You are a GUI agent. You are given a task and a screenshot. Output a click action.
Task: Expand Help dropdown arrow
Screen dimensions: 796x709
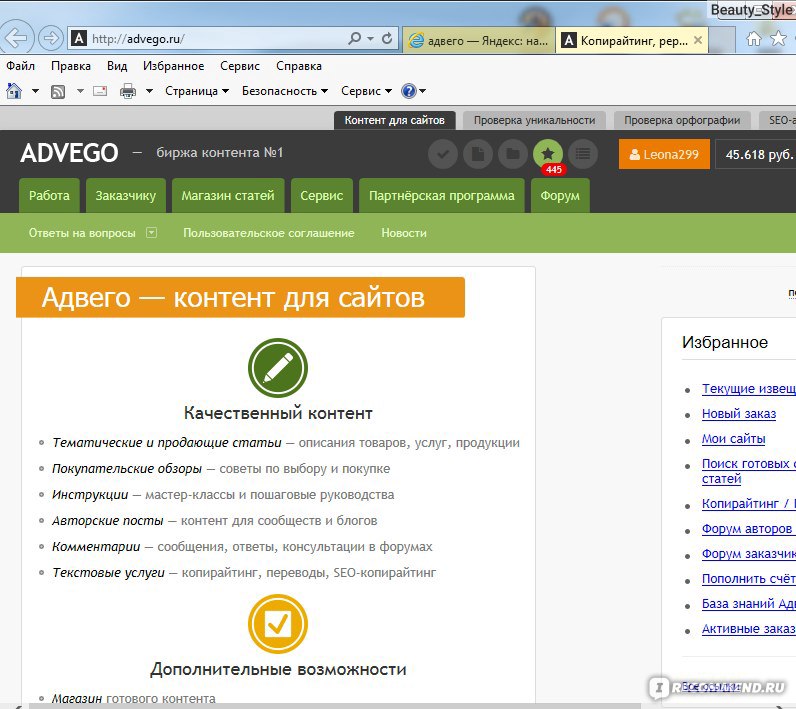[422, 91]
